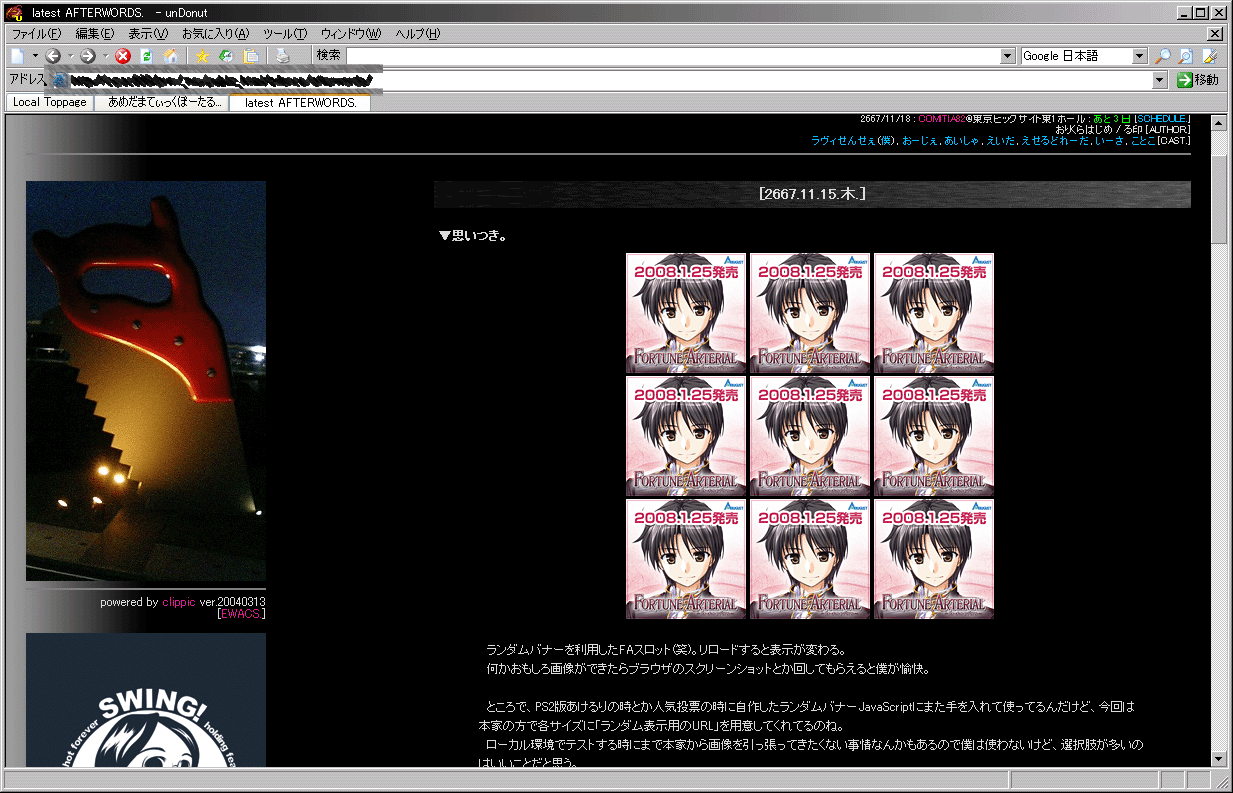Open the お気に入り(A) menu
1233x793 pixels.
(215, 34)
